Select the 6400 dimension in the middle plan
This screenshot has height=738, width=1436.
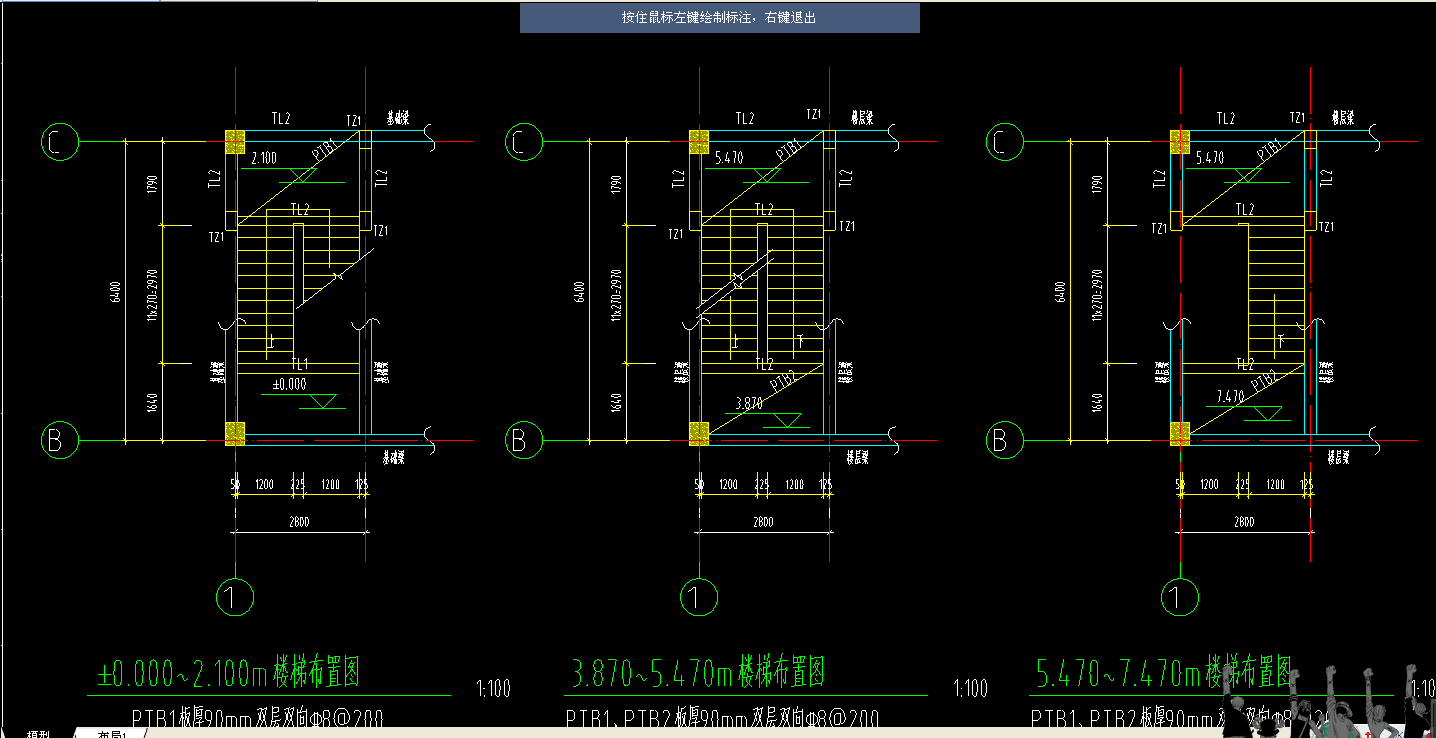point(580,292)
